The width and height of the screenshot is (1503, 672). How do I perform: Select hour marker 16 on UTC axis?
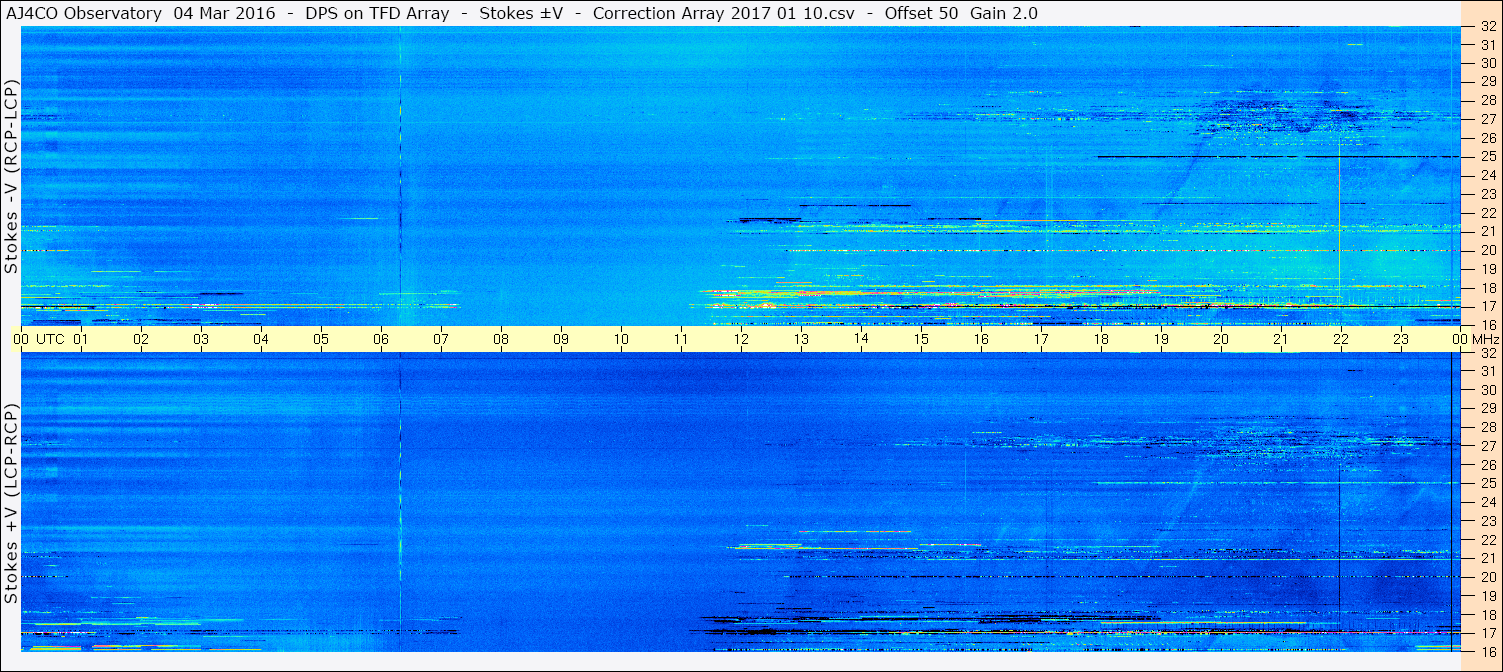[x=981, y=339]
